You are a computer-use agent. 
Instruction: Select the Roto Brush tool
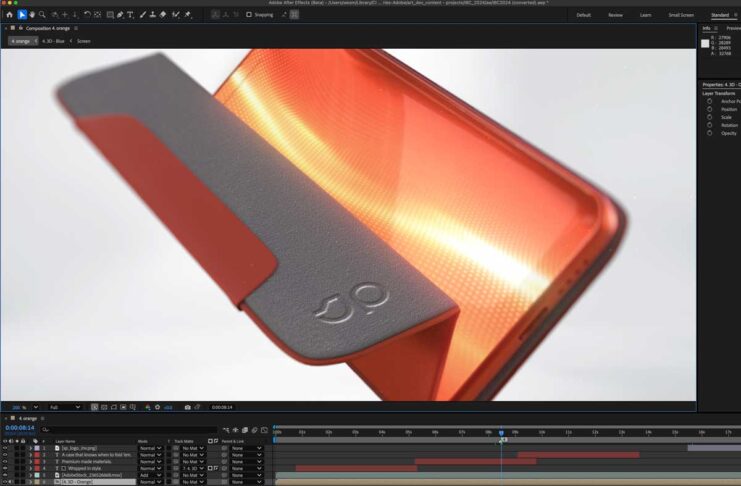[x=176, y=15]
